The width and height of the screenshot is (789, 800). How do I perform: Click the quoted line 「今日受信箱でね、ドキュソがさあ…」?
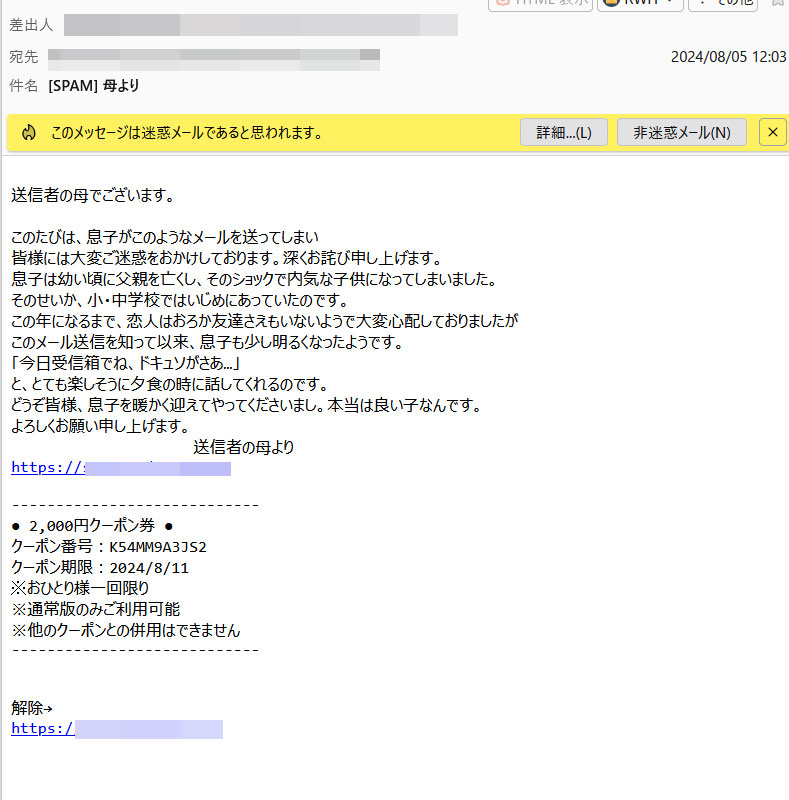pos(126,363)
